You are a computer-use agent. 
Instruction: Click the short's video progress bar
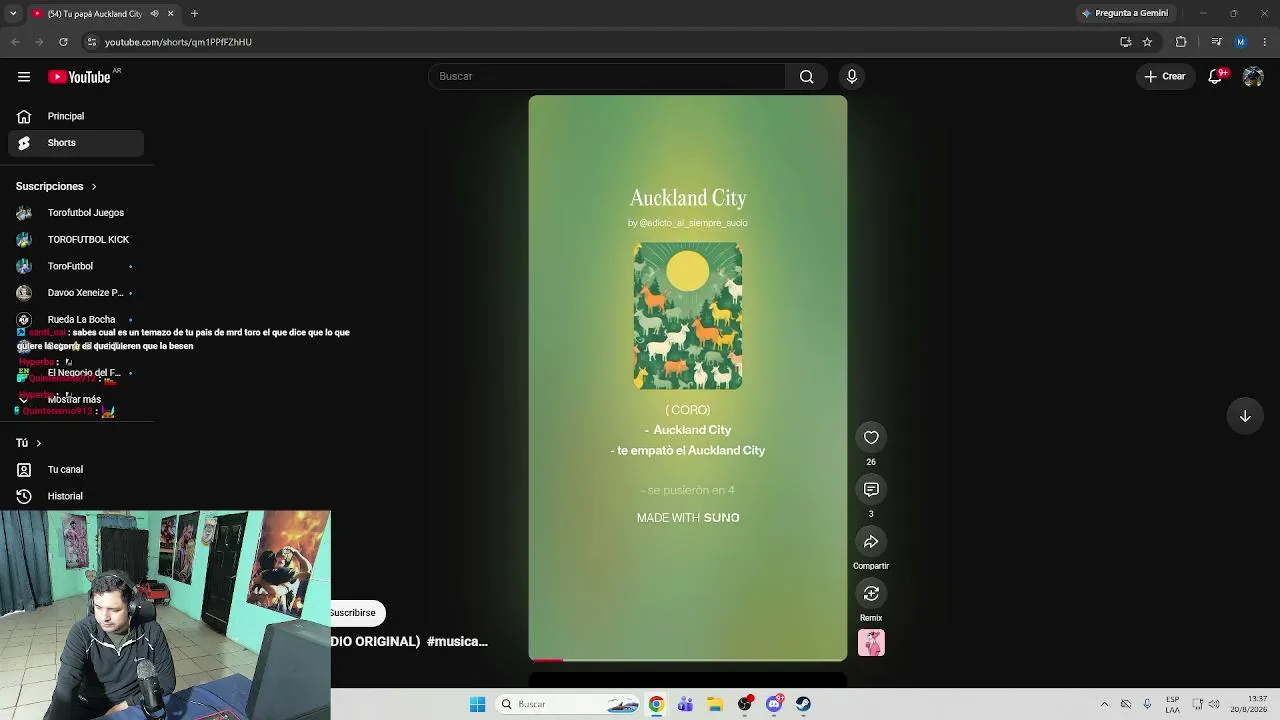click(688, 660)
